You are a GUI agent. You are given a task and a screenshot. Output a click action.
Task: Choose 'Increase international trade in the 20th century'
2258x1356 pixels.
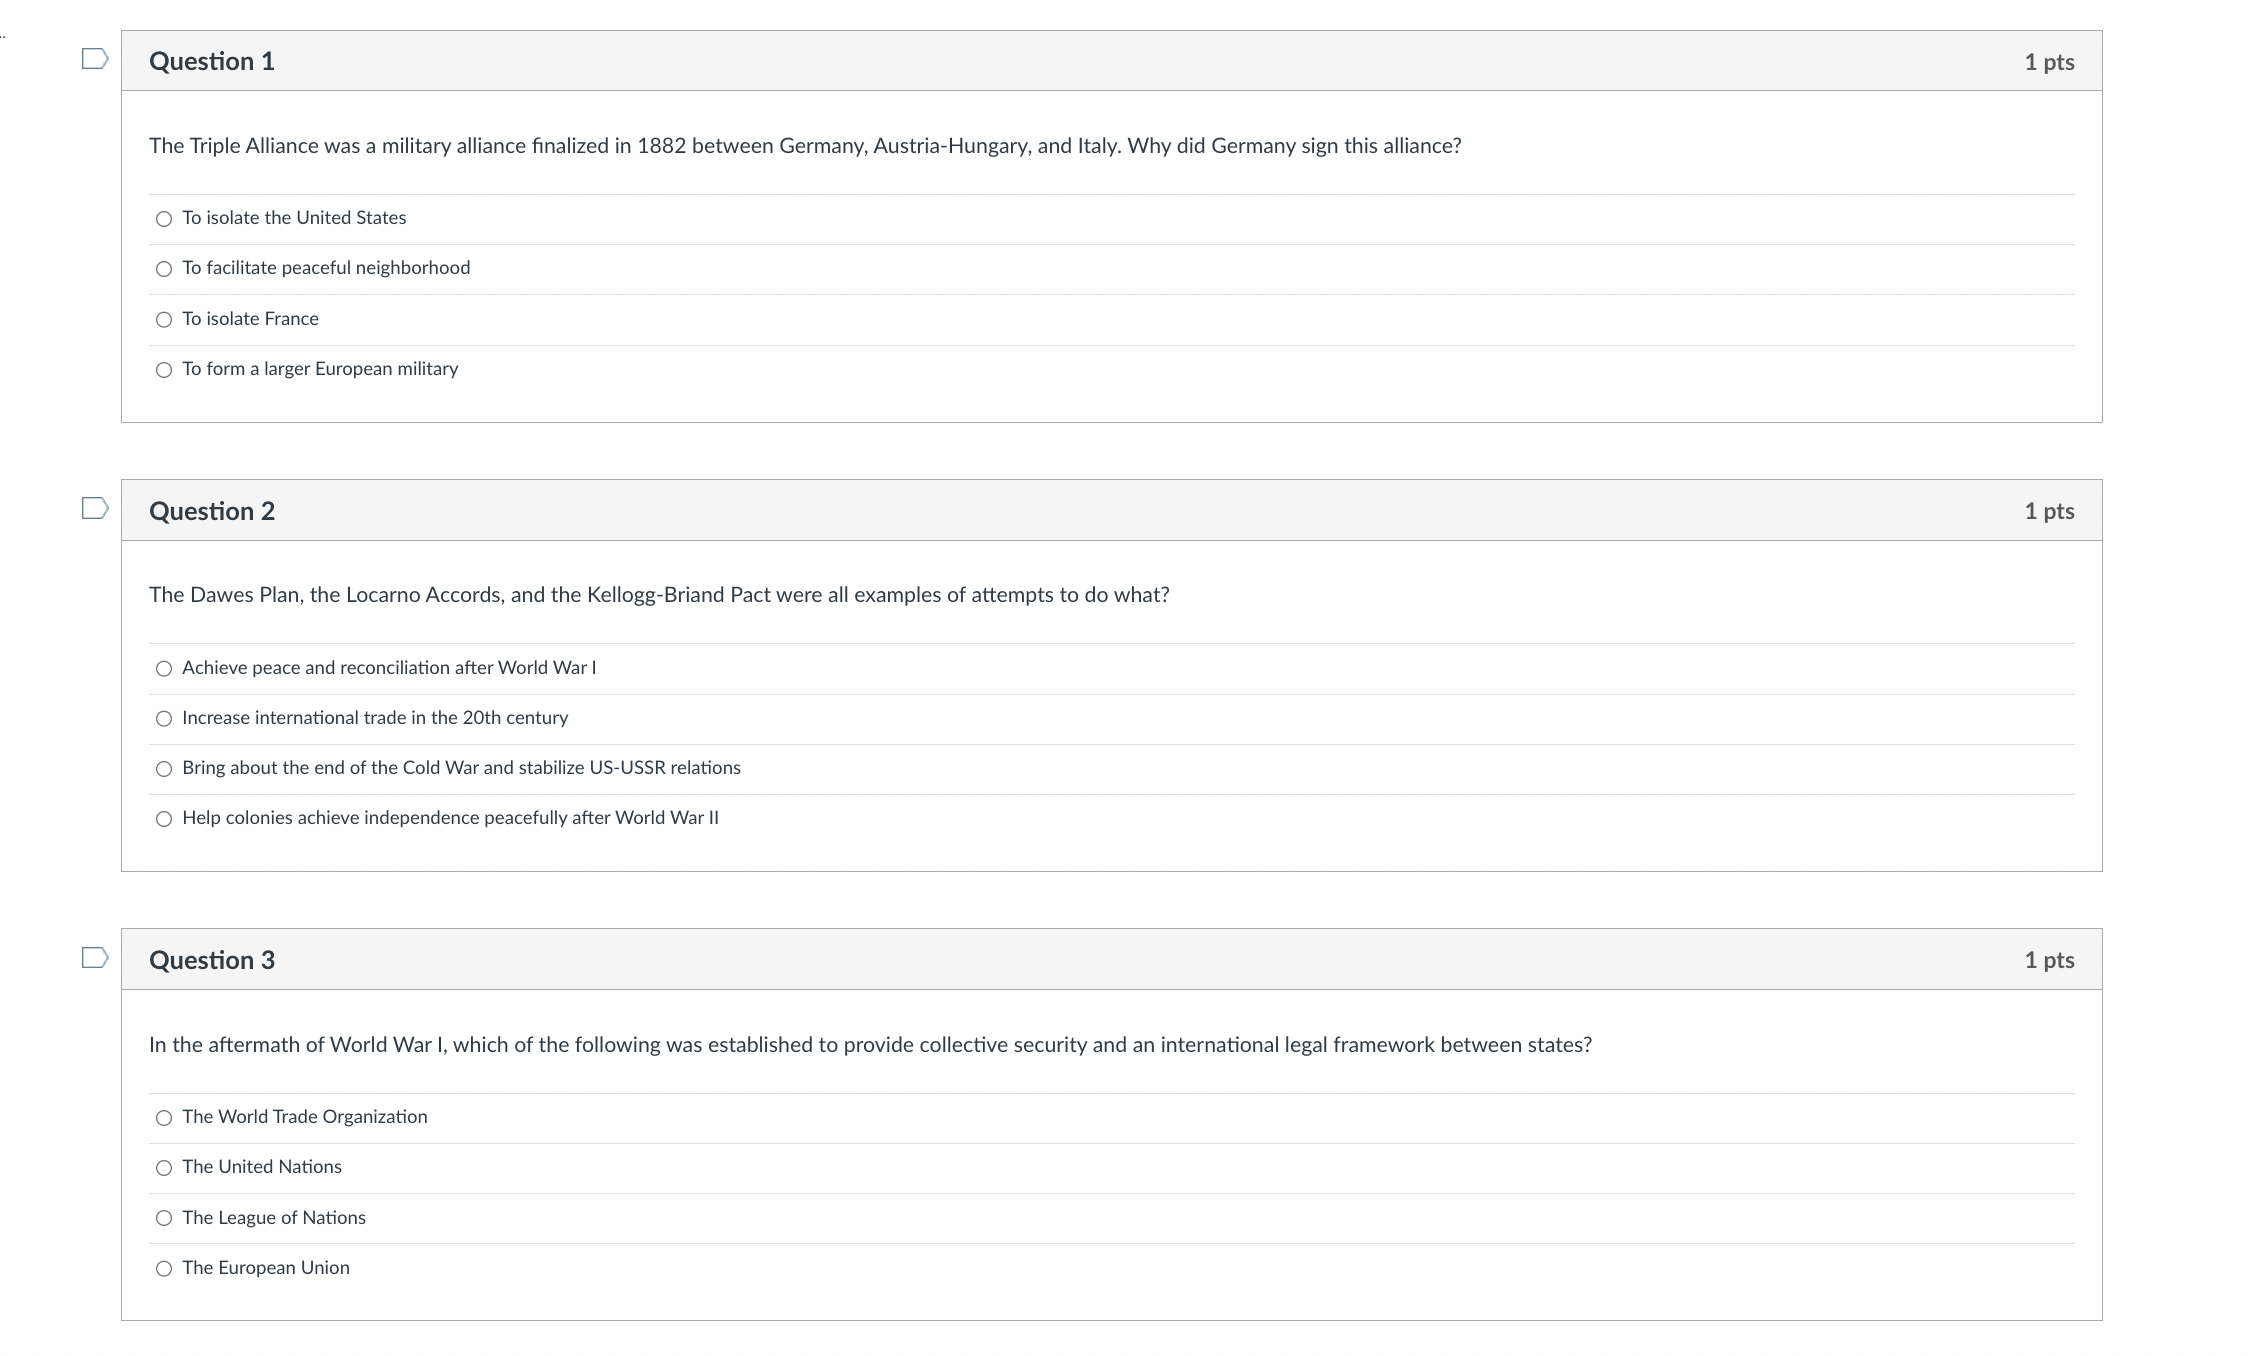pos(164,719)
